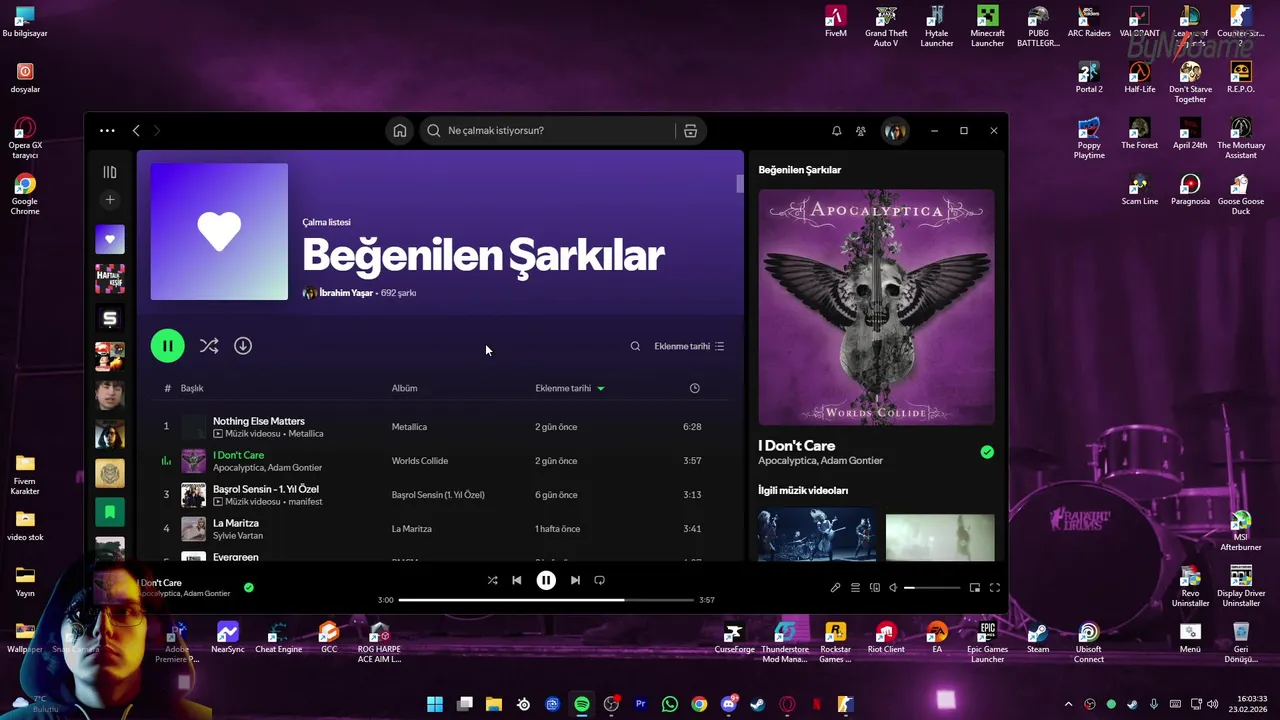The image size is (1280, 720).
Task: Open Premiere Pro from the taskbar
Action: [x=641, y=704]
